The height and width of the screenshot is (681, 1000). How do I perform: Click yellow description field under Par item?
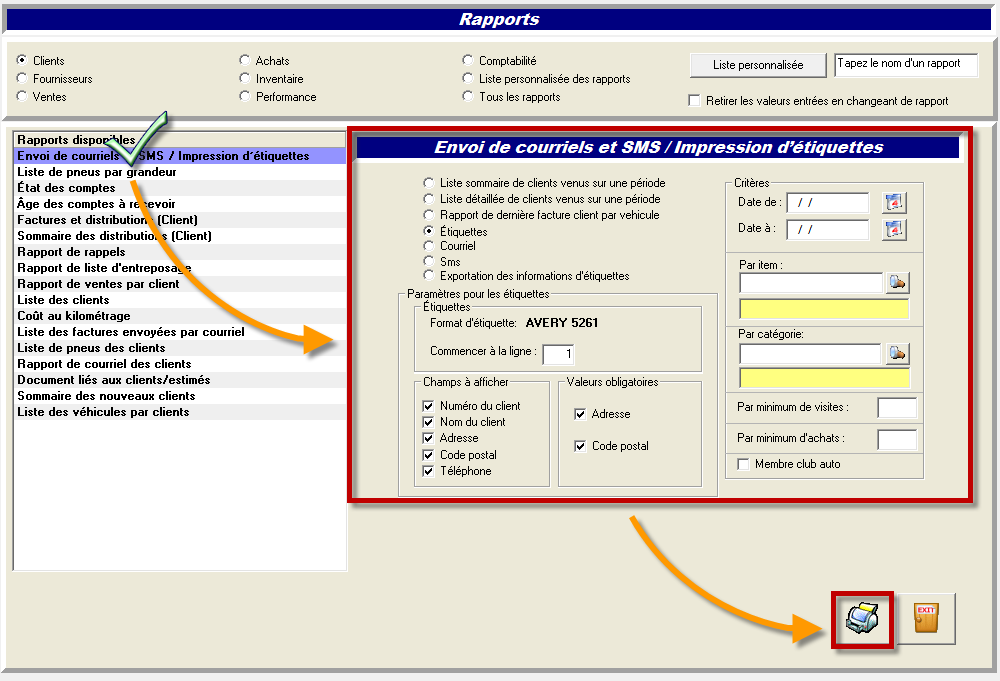pos(824,309)
